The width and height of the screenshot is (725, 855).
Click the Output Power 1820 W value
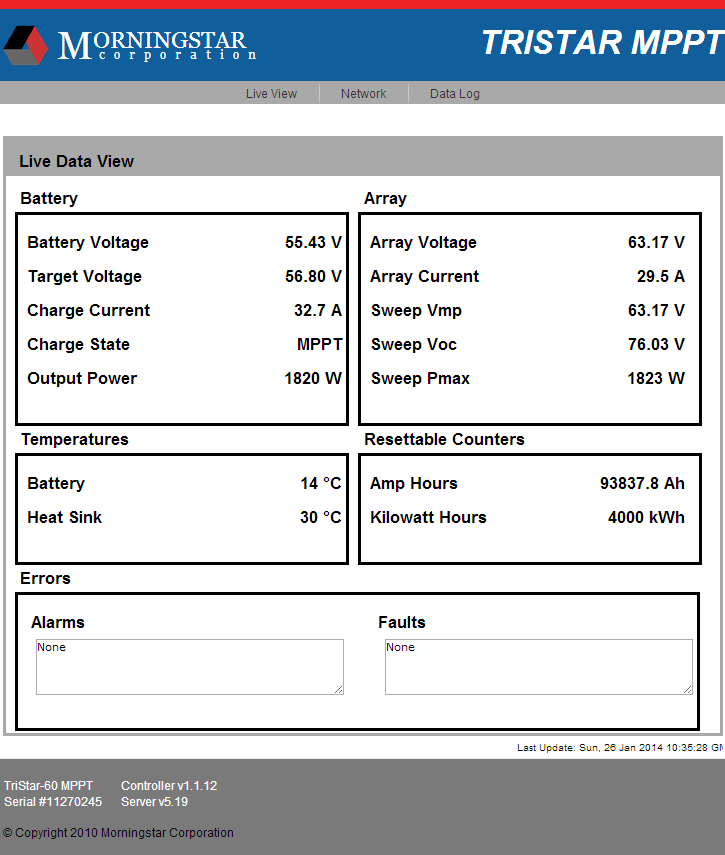pos(313,379)
